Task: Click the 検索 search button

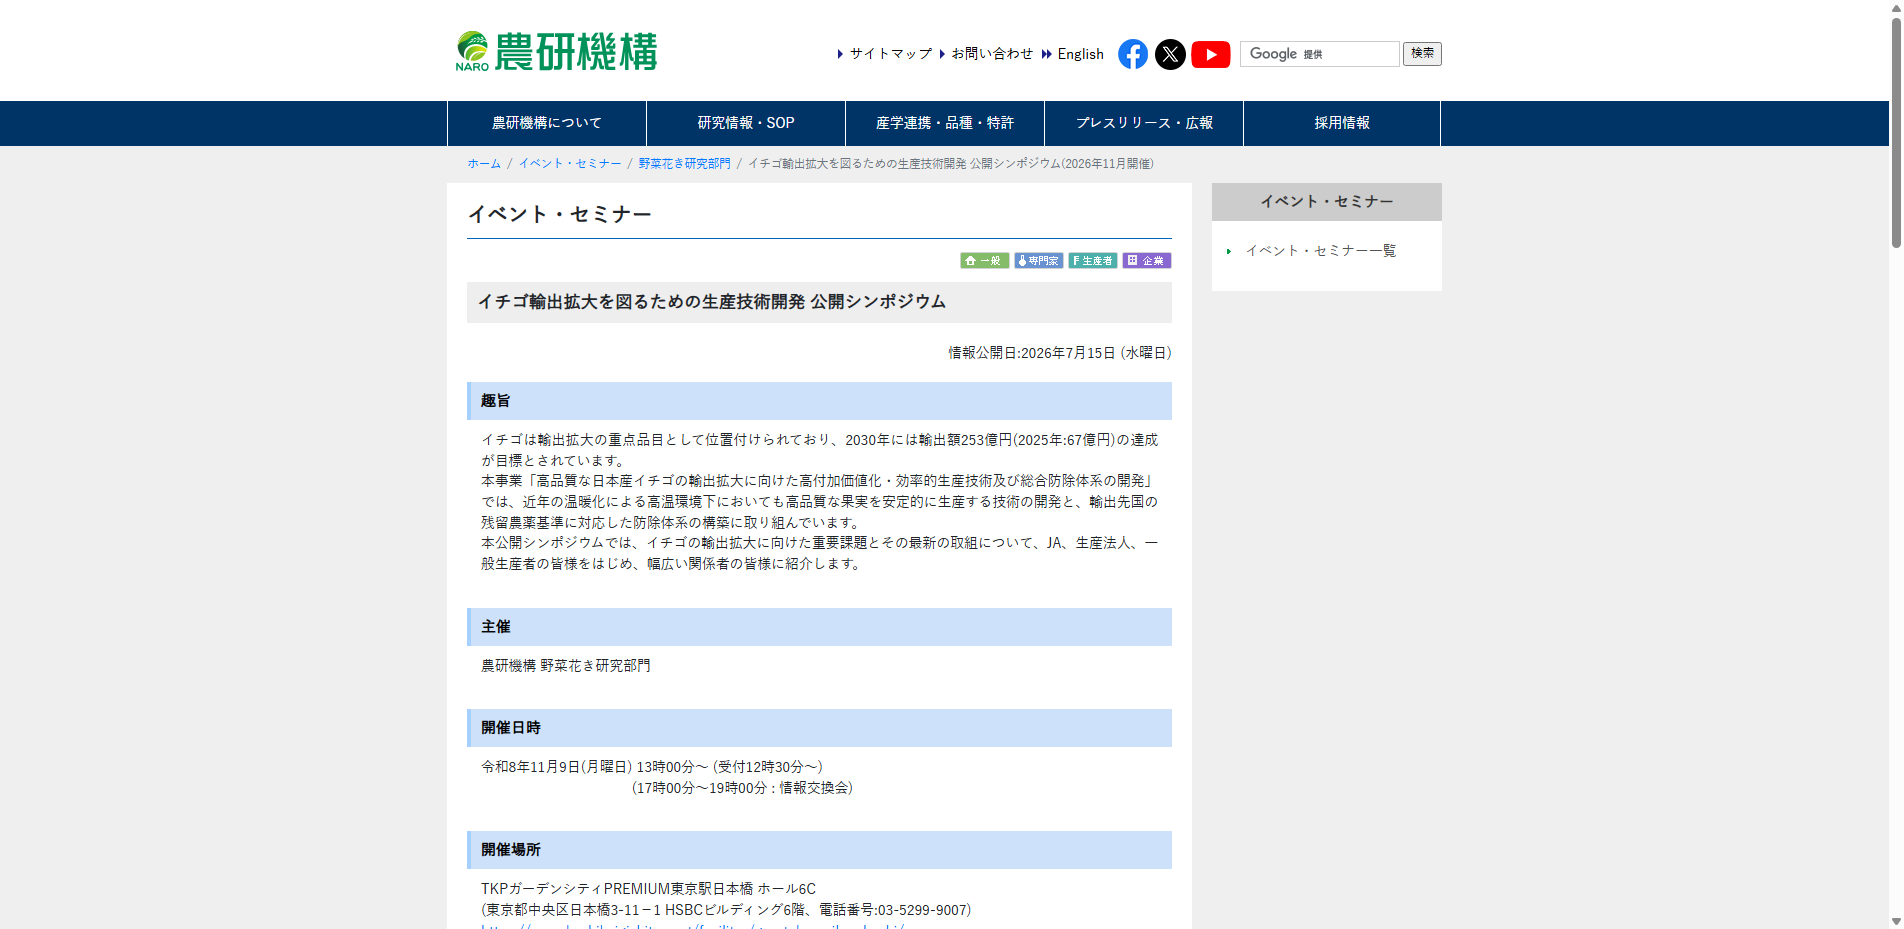Action: (1422, 54)
